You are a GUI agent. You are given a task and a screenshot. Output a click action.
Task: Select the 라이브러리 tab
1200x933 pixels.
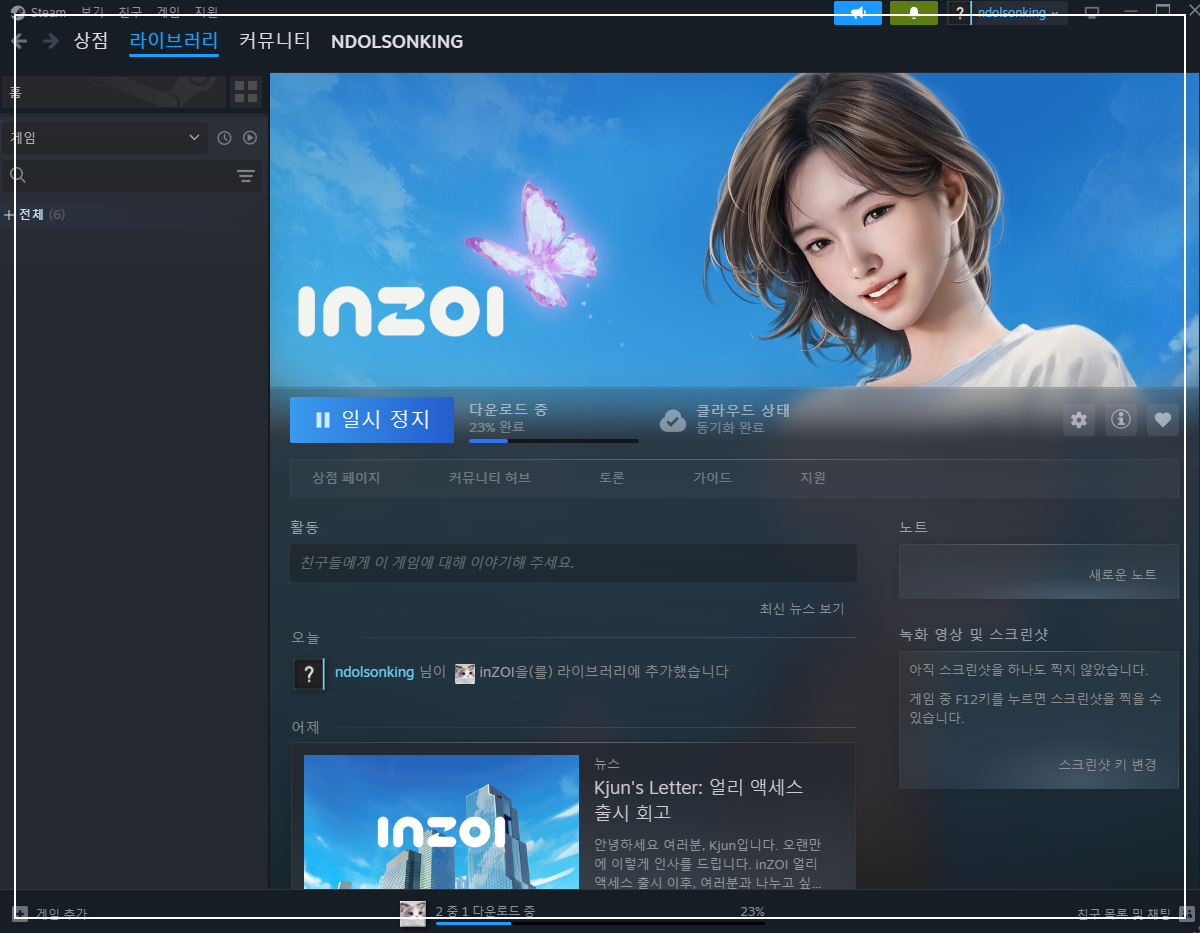point(174,41)
